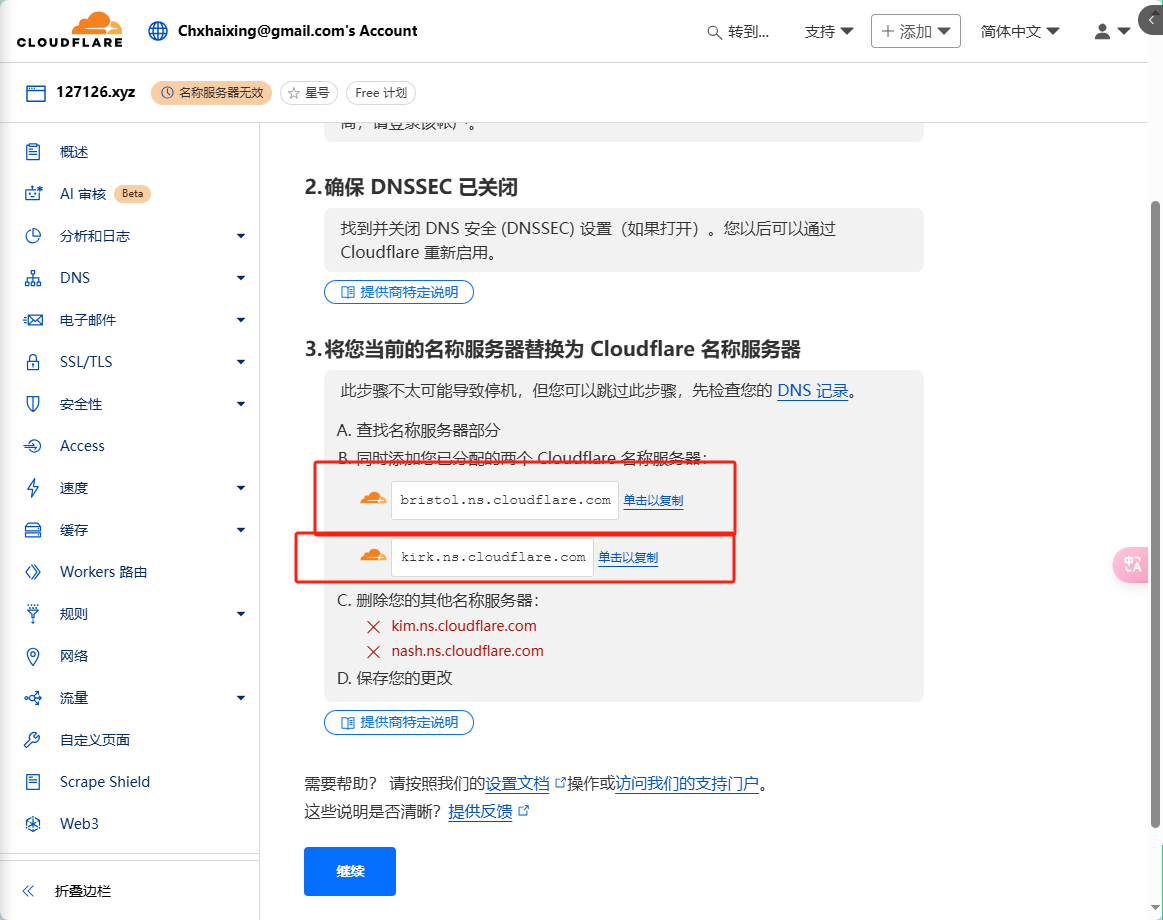Expand the 缓存 submenu arrow

pos(240,530)
